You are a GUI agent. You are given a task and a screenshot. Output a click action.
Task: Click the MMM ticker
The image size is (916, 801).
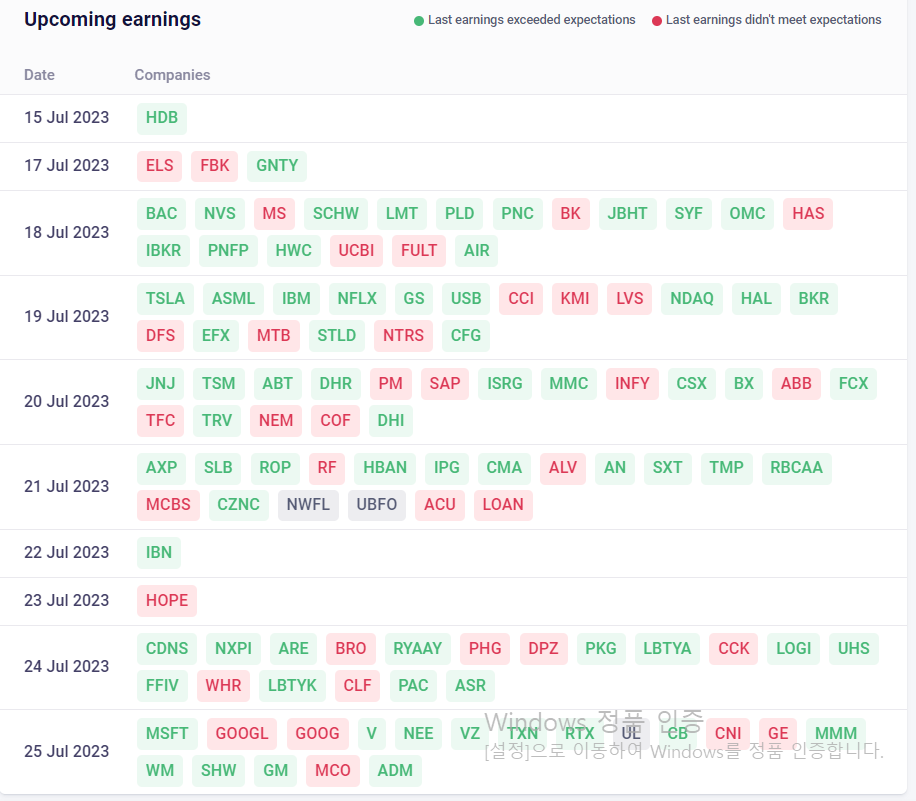836,733
